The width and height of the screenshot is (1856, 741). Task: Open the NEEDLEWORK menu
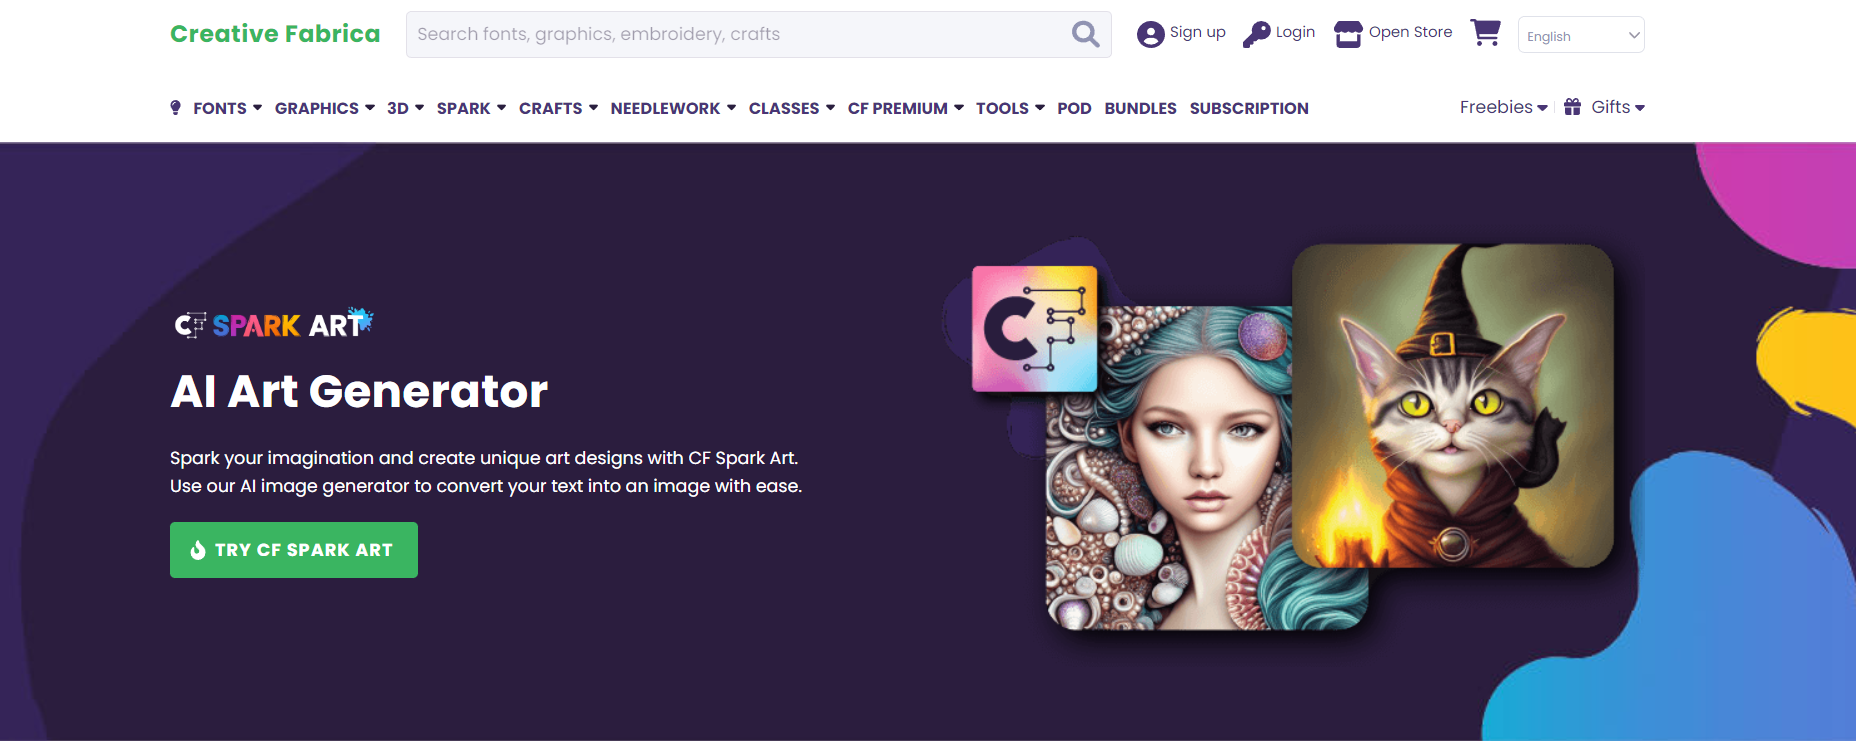(666, 108)
